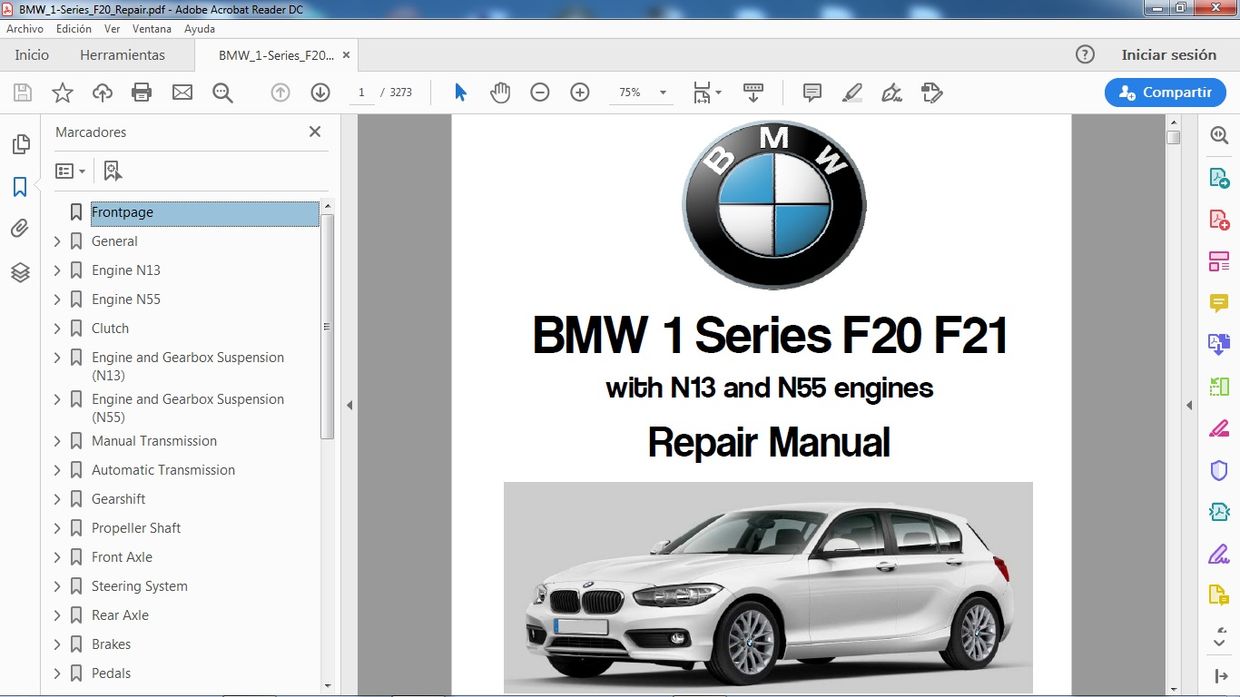Click the Add Sticky Note comment icon

tap(811, 92)
